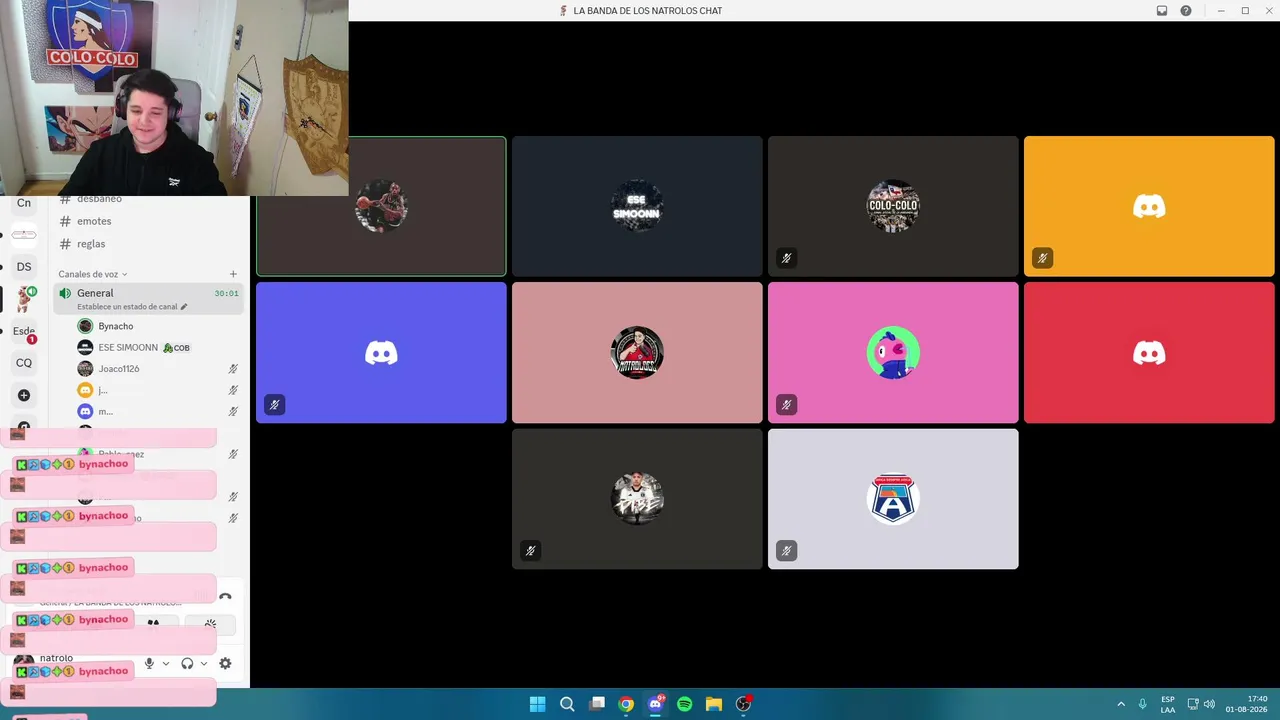Open the Esde server with notification badge

[24, 331]
